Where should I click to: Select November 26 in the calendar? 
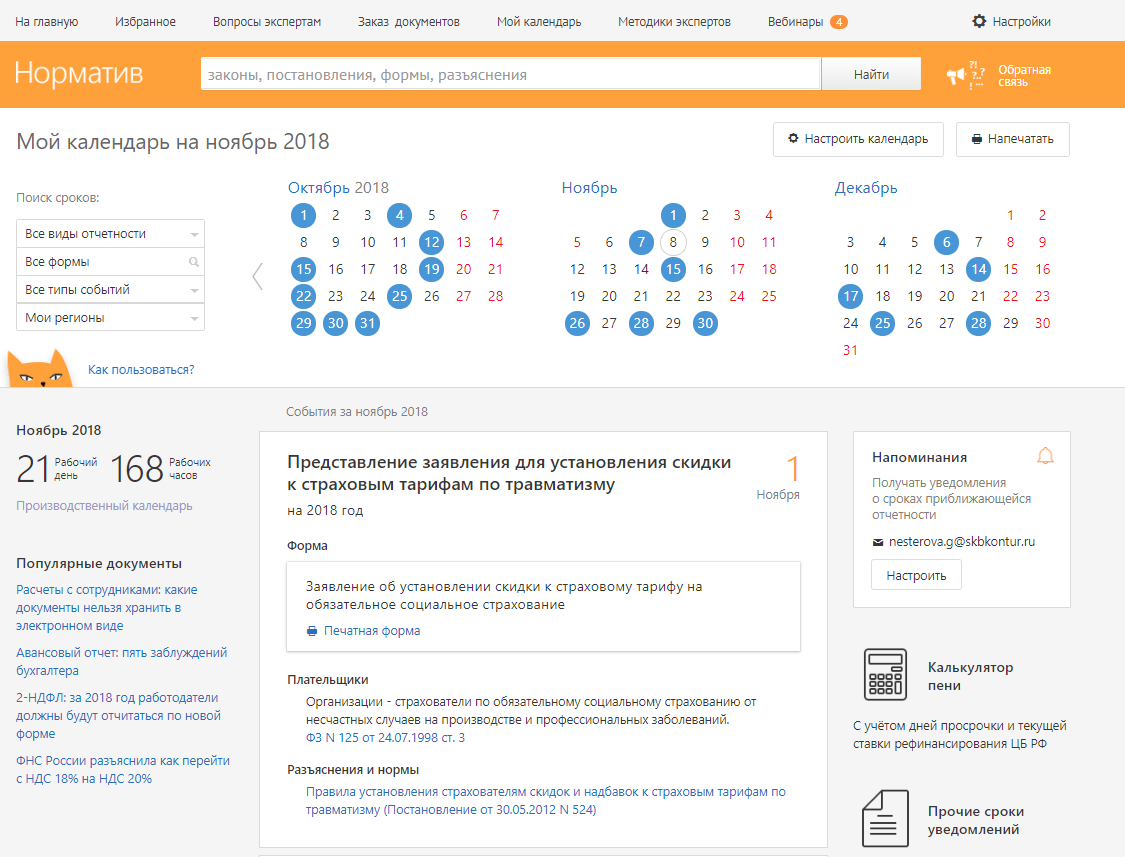(x=578, y=323)
